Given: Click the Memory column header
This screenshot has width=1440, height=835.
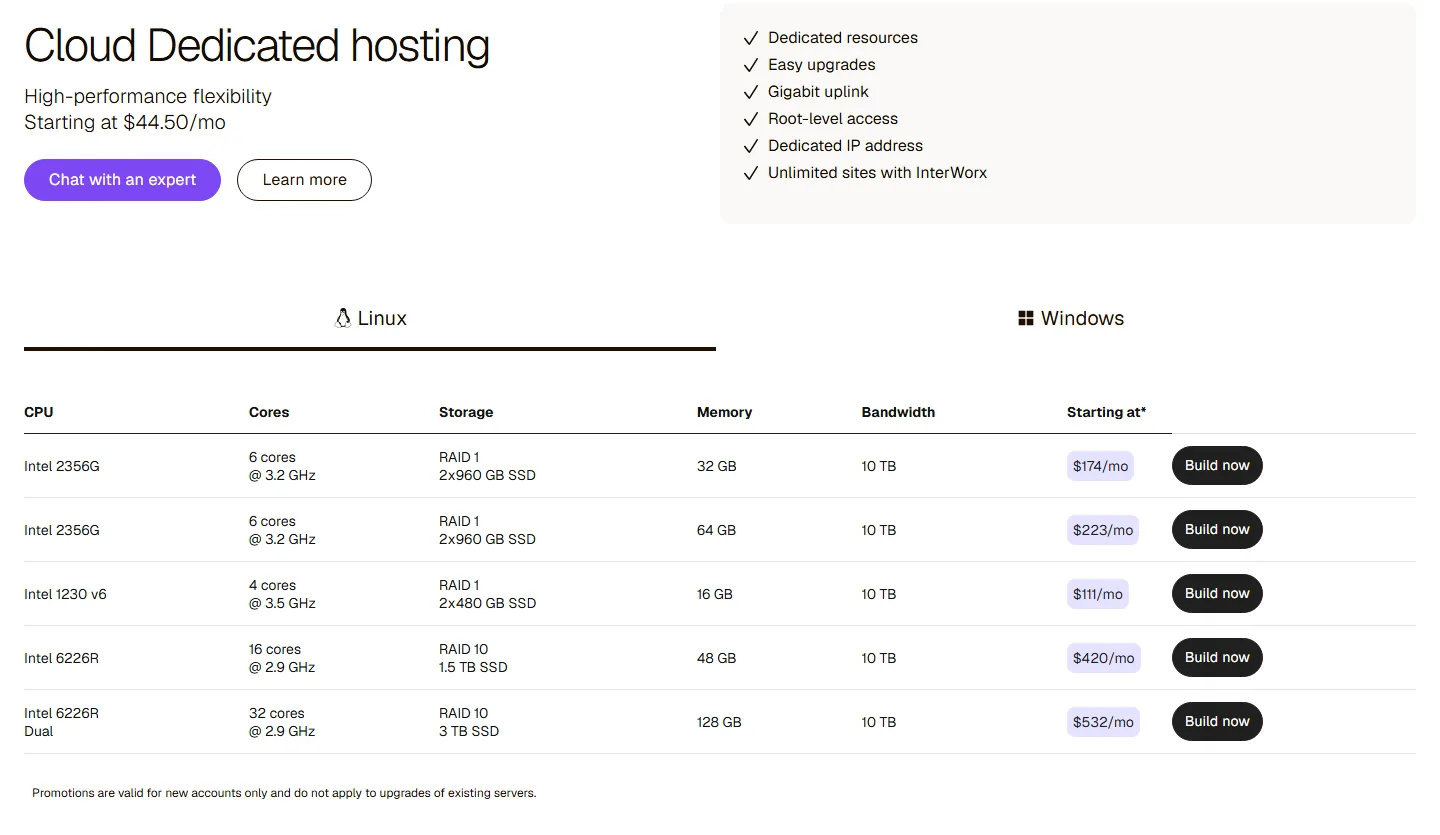Looking at the screenshot, I should click(x=724, y=412).
